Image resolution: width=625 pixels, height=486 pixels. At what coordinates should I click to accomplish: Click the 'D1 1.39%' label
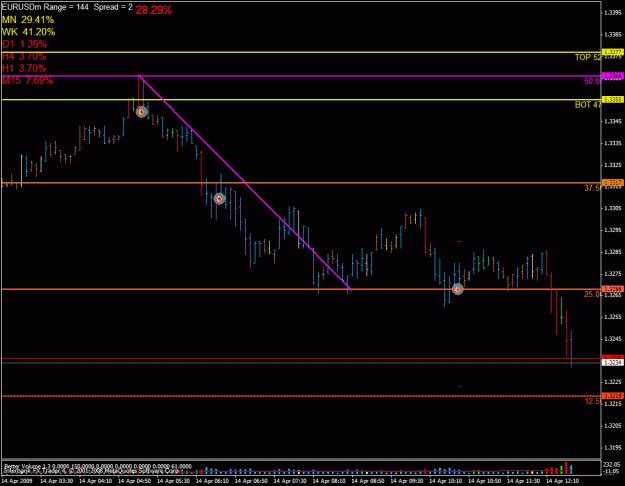tap(24, 44)
